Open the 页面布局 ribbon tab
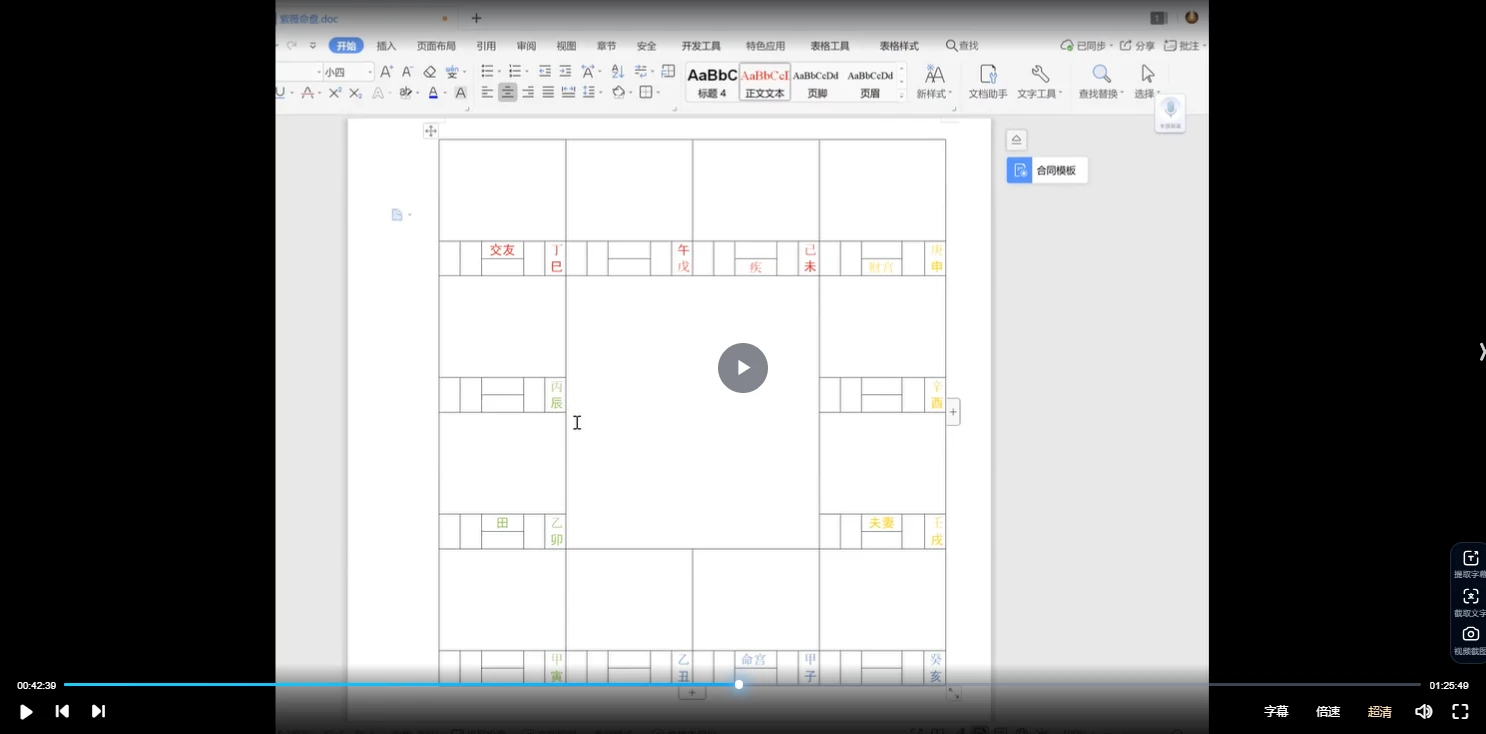The height and width of the screenshot is (734, 1486). (436, 46)
